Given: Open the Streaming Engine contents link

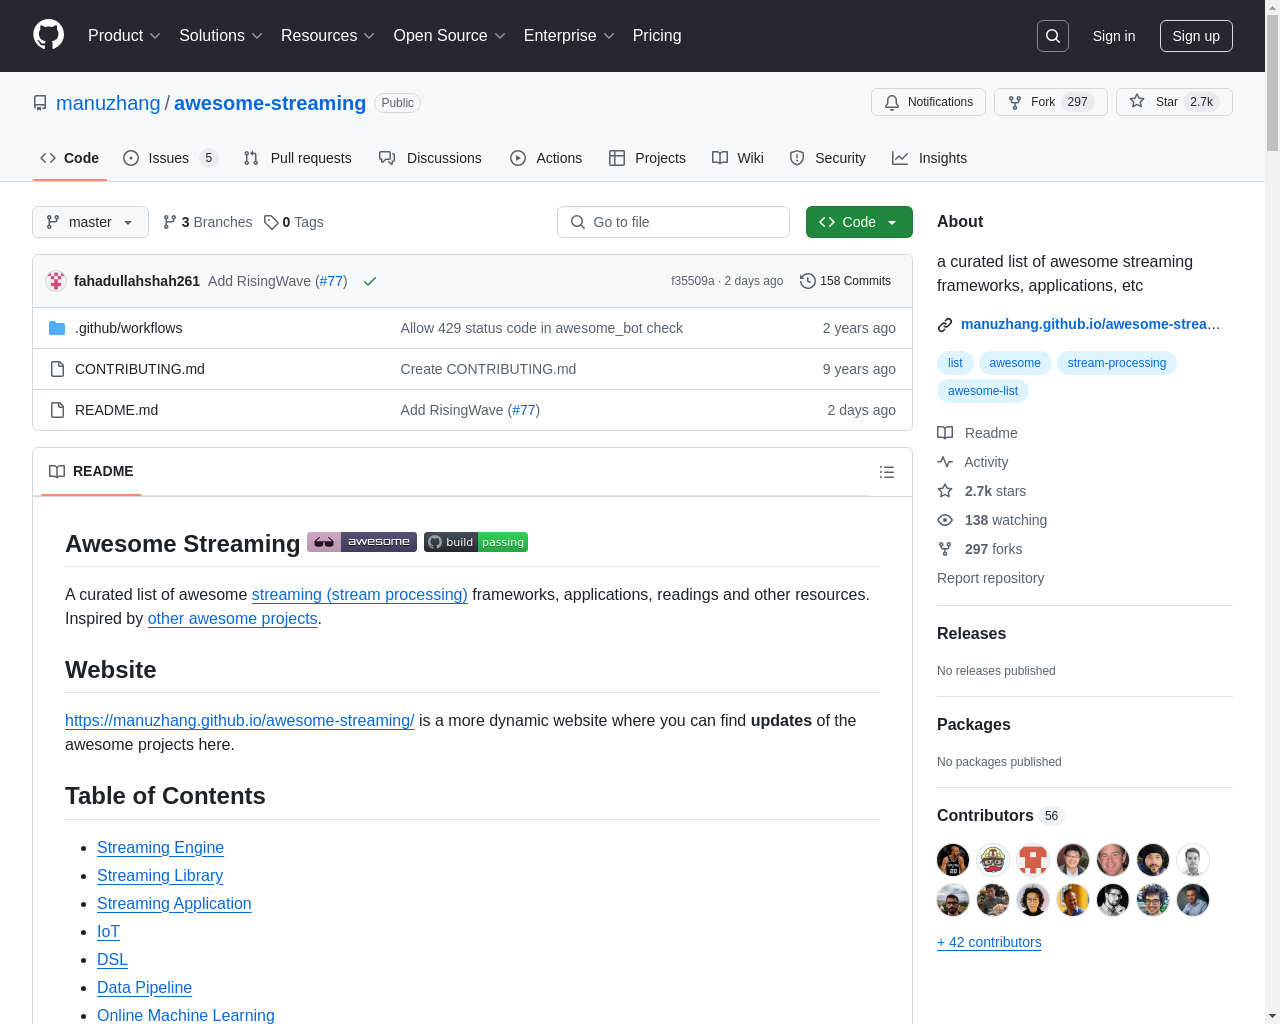Looking at the screenshot, I should pyautogui.click(x=160, y=847).
